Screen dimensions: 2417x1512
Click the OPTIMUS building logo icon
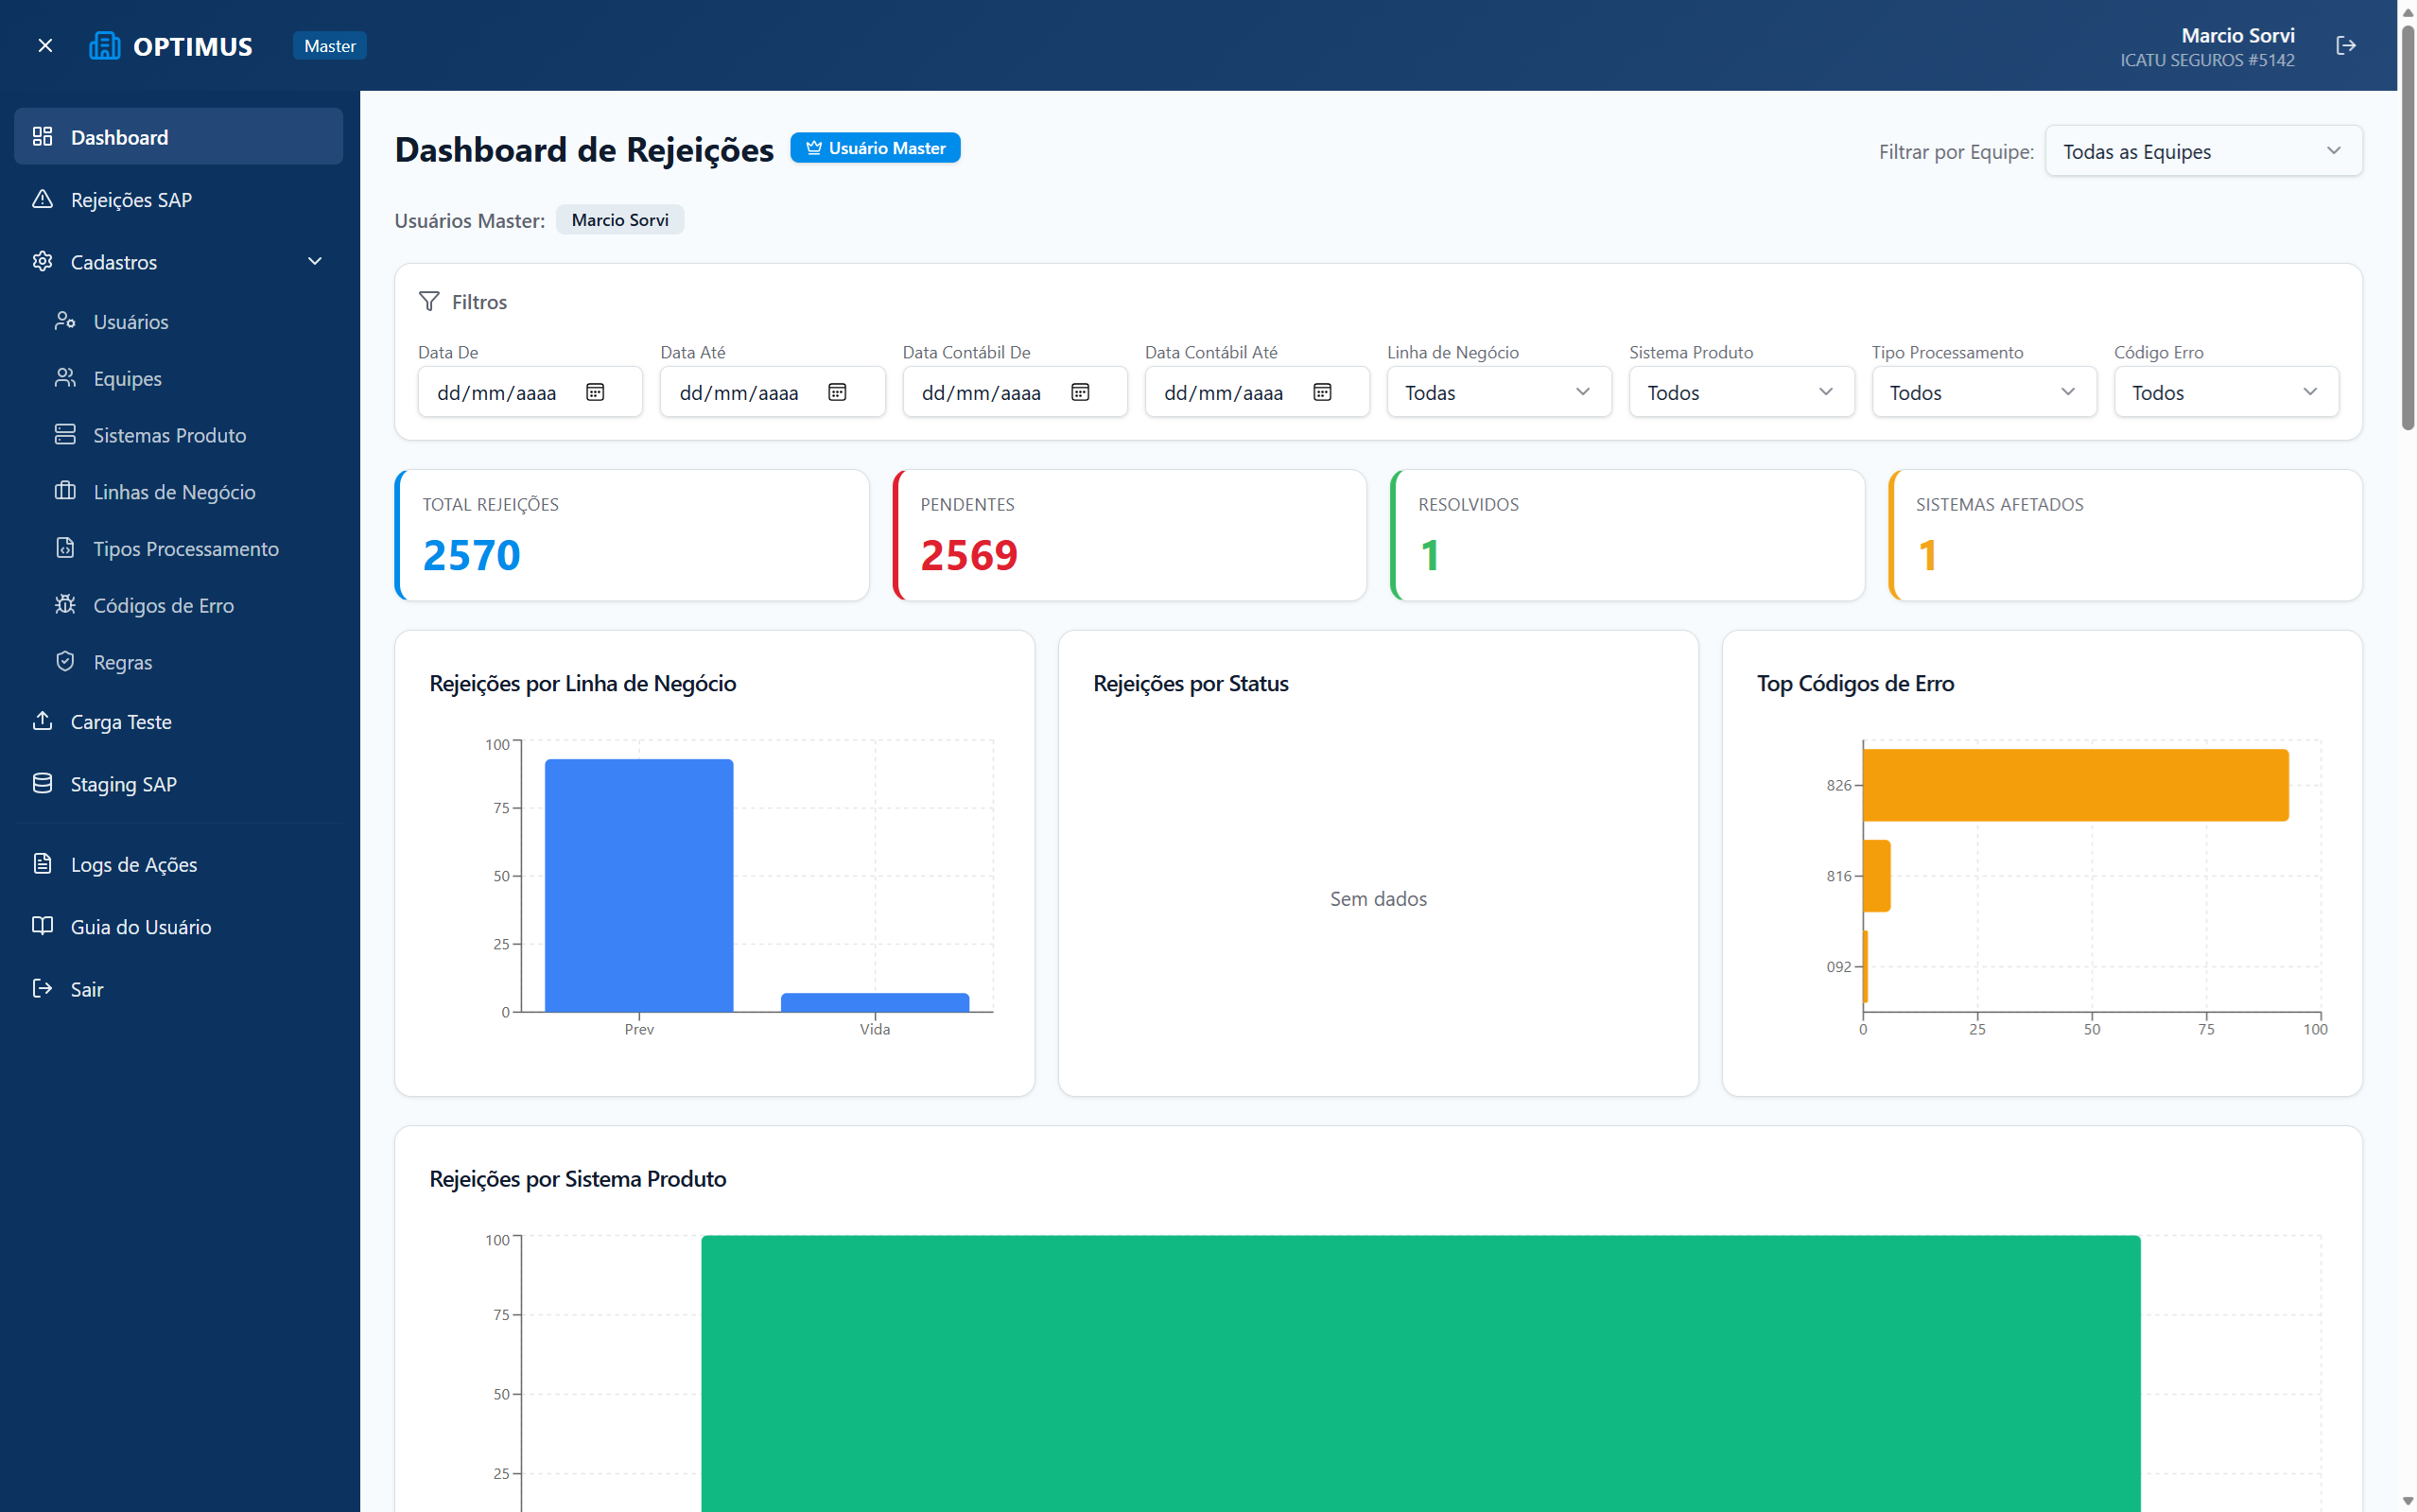pos(104,45)
